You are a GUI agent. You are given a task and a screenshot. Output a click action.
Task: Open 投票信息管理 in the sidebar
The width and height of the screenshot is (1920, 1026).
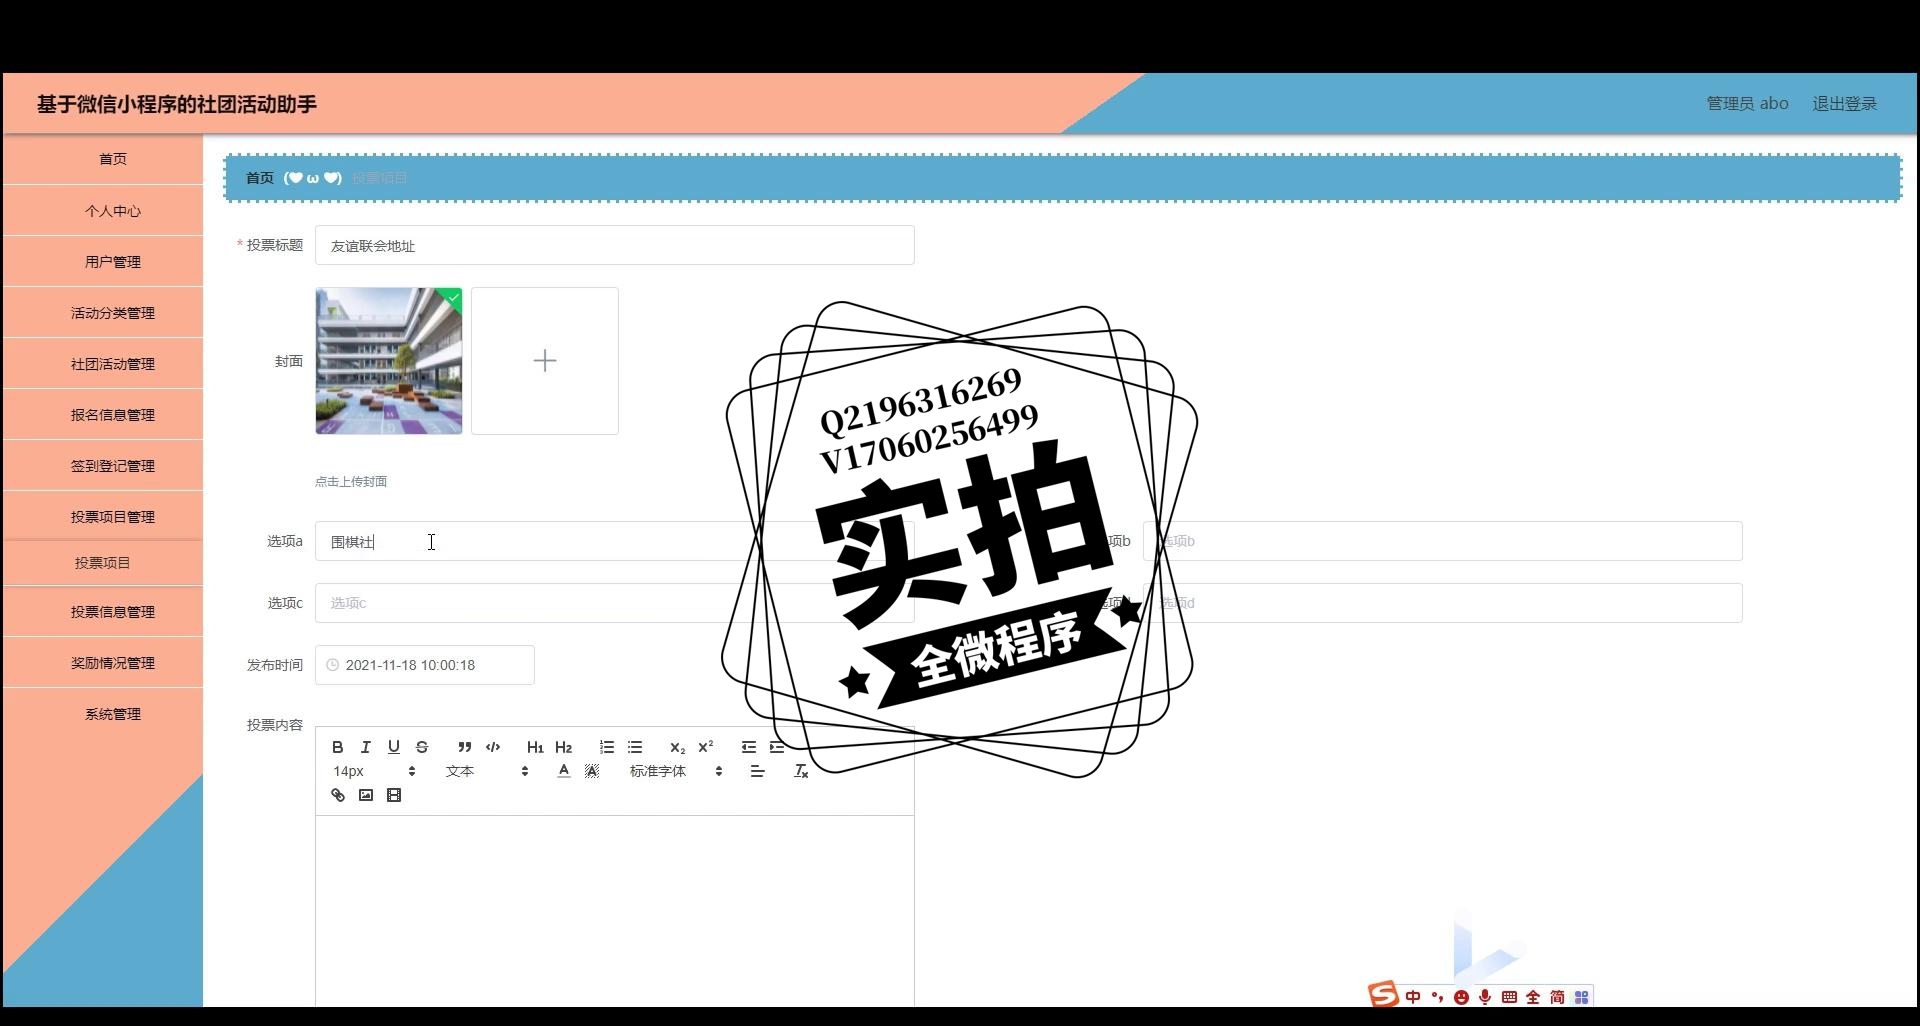[x=103, y=612]
